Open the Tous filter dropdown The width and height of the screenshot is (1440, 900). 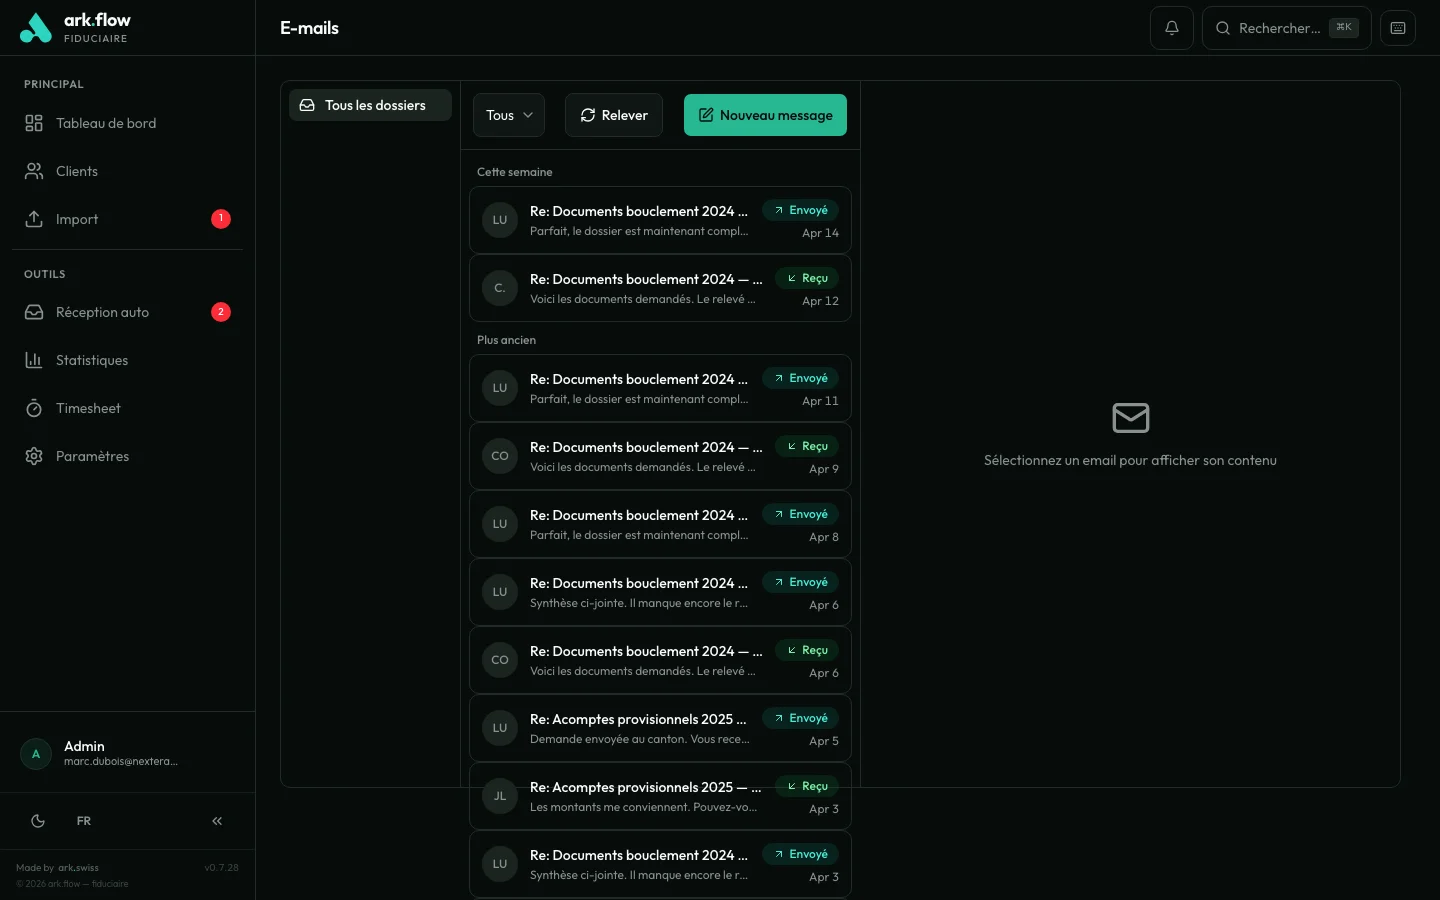pyautogui.click(x=509, y=115)
